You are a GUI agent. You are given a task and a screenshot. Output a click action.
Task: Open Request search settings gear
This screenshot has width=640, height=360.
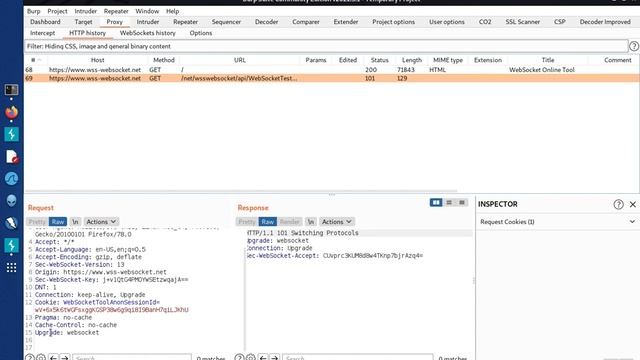(41, 358)
